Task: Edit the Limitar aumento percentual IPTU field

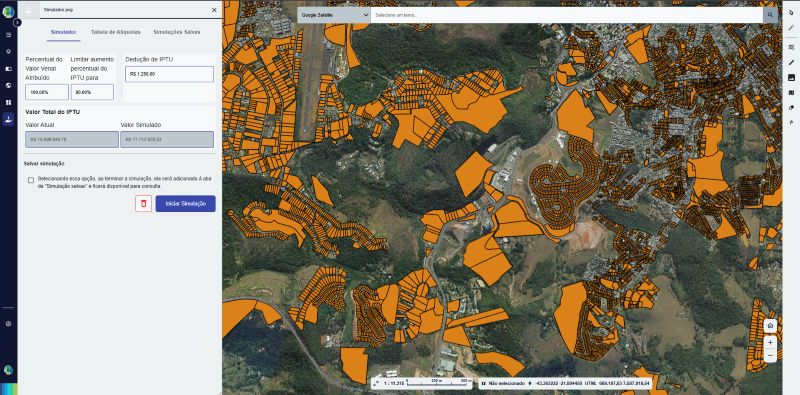Action: tap(92, 92)
